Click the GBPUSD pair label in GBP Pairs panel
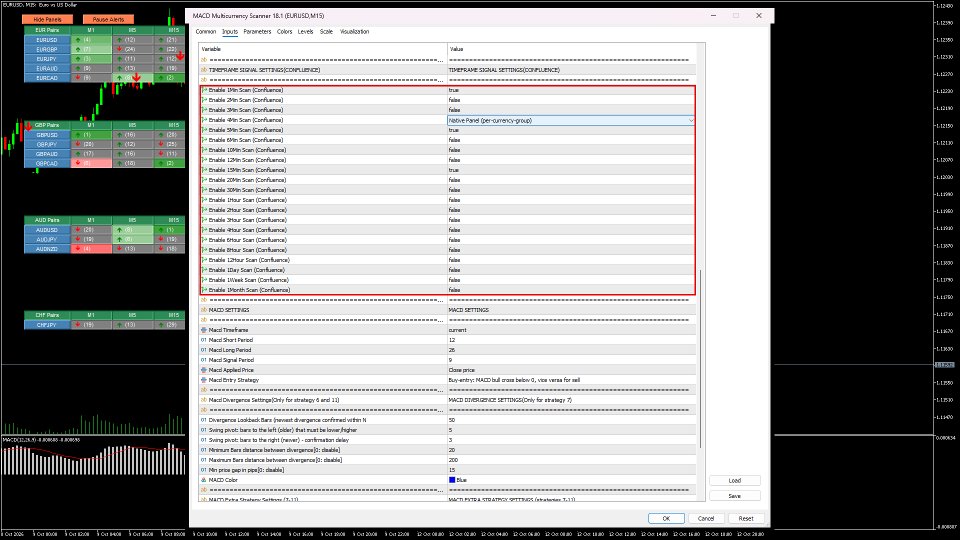Image resolution: width=960 pixels, height=540 pixels. [x=47, y=135]
